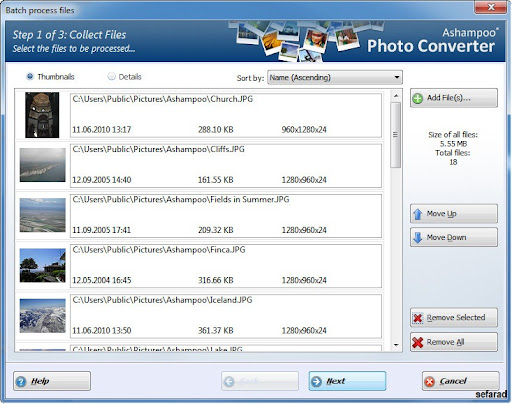Click the red X Remove All icon
512x404 pixels.
click(x=418, y=342)
